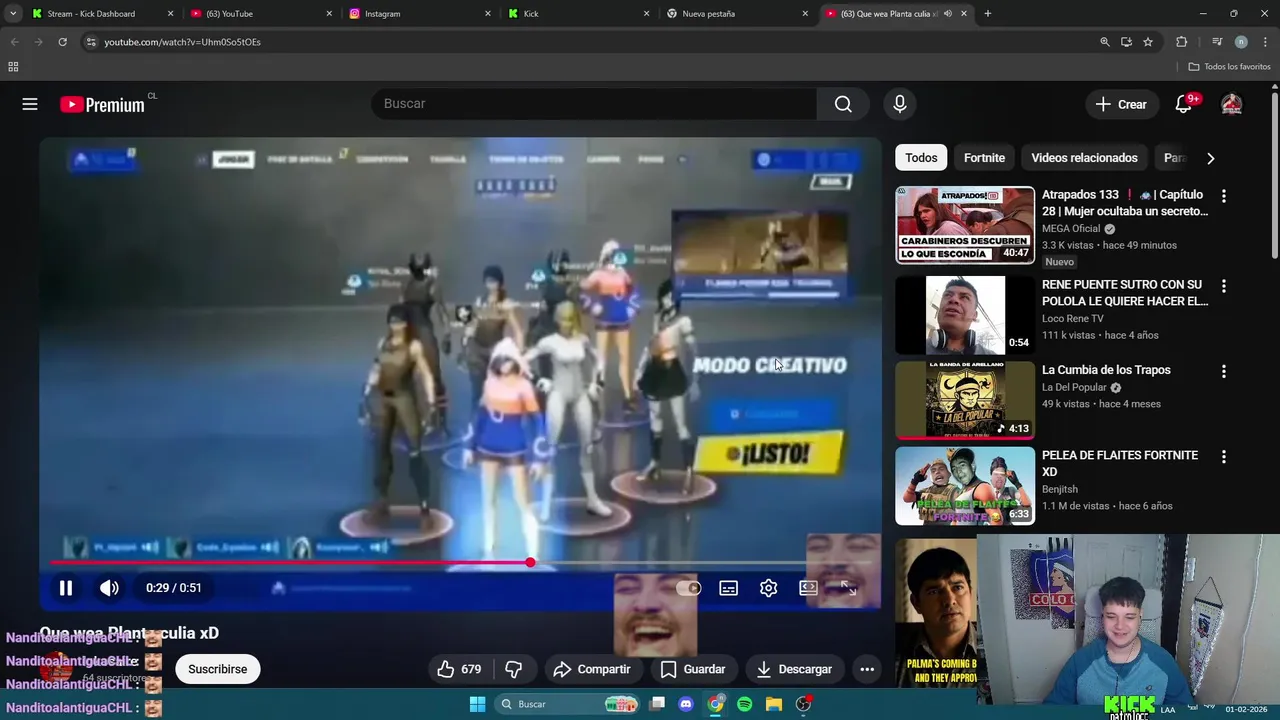Go back with the browser back arrow
This screenshot has height=720, width=1280.
14,42
